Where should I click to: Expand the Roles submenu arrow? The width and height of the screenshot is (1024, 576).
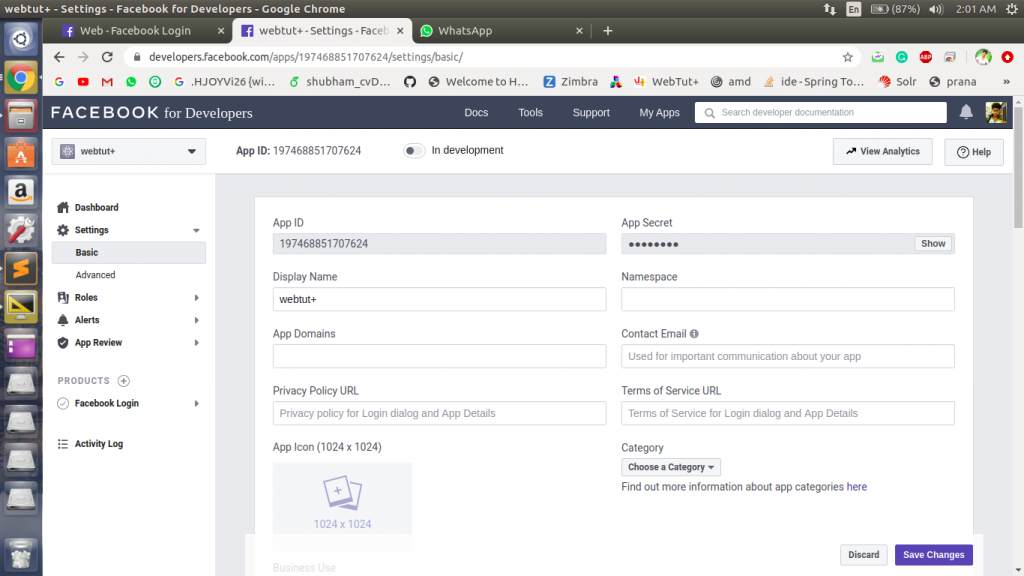pos(196,298)
